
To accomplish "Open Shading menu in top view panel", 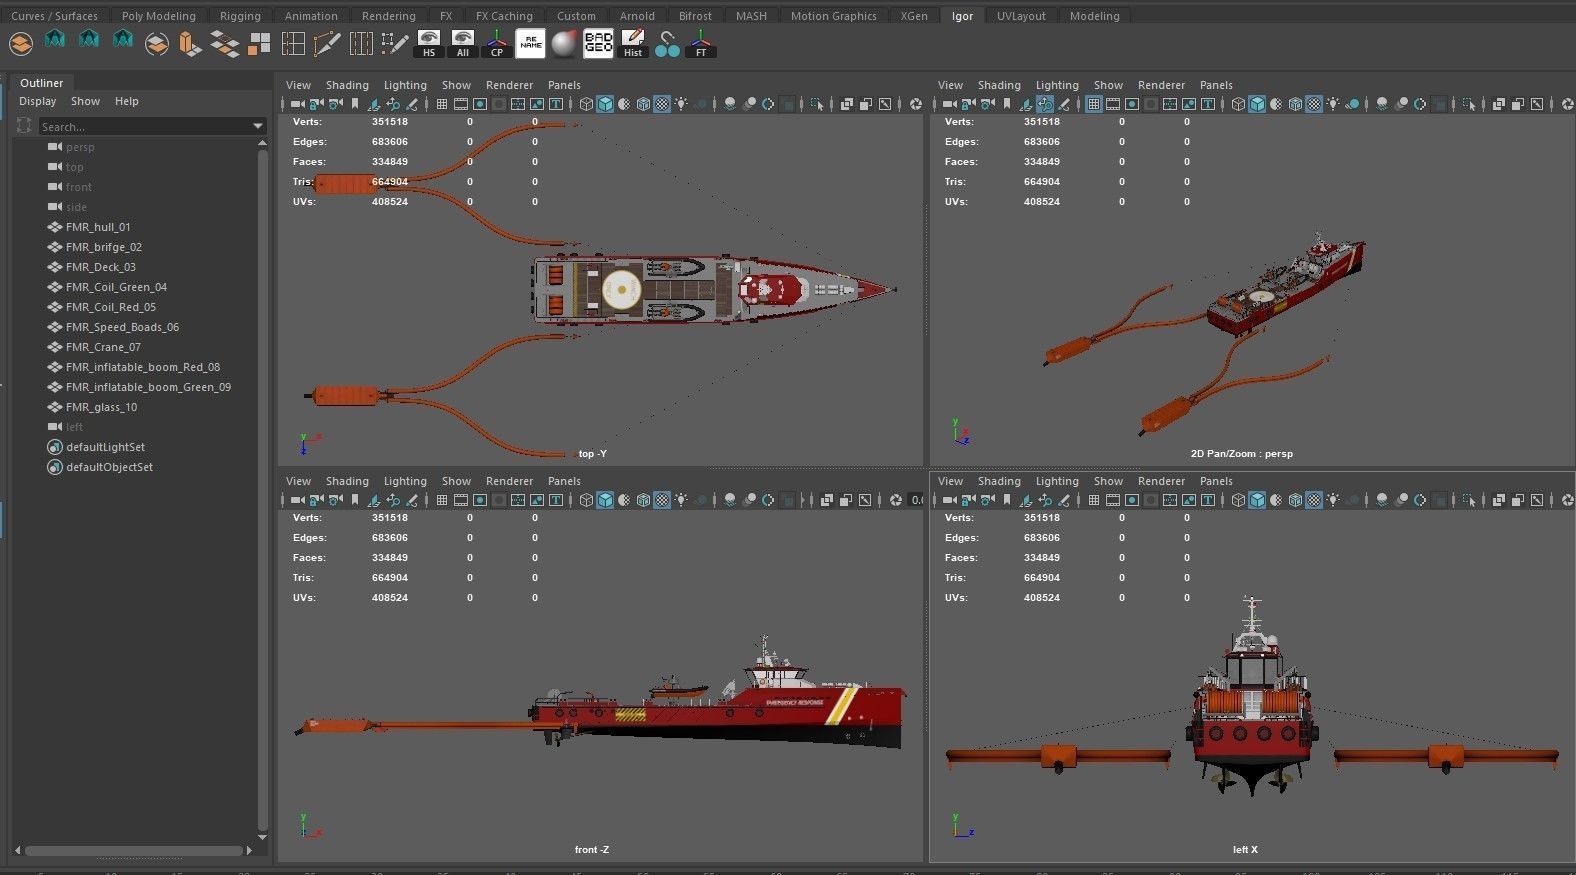I will pyautogui.click(x=347, y=85).
